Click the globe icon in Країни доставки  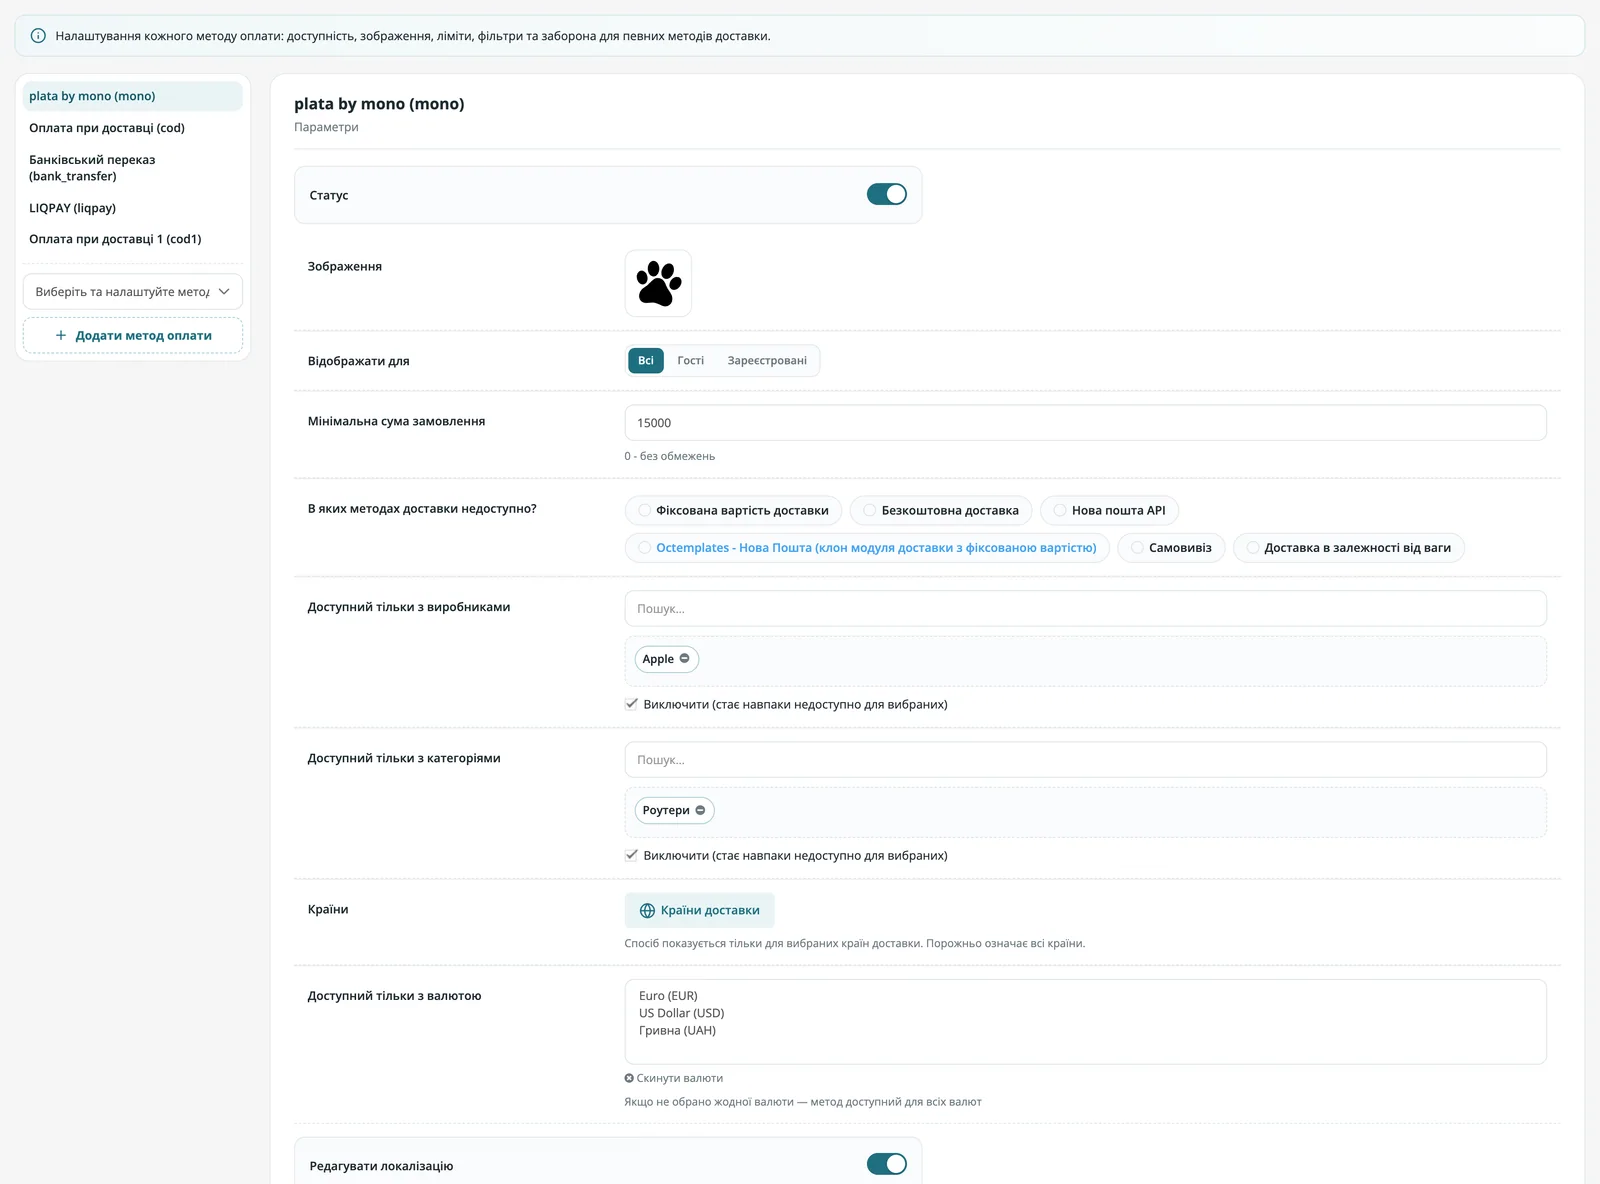click(647, 910)
